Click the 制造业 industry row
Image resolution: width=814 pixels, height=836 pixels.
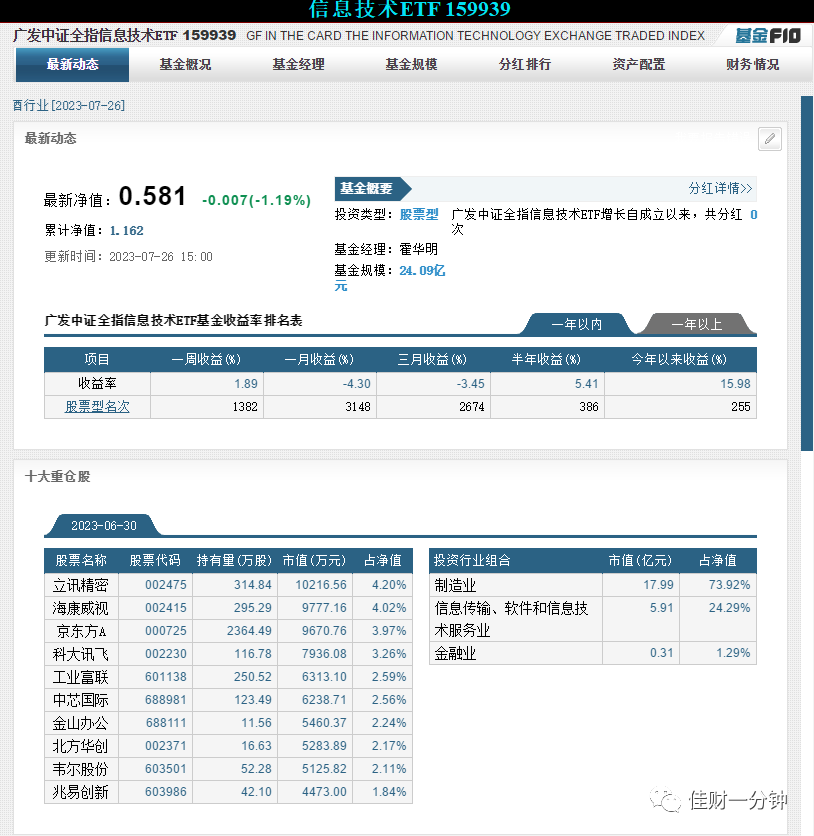(x=593, y=585)
